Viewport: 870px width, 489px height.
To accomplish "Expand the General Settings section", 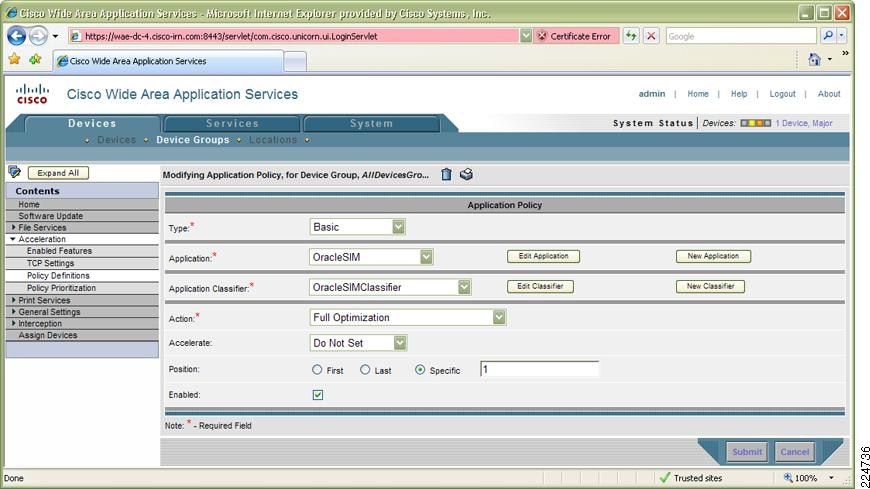I will (x=13, y=311).
